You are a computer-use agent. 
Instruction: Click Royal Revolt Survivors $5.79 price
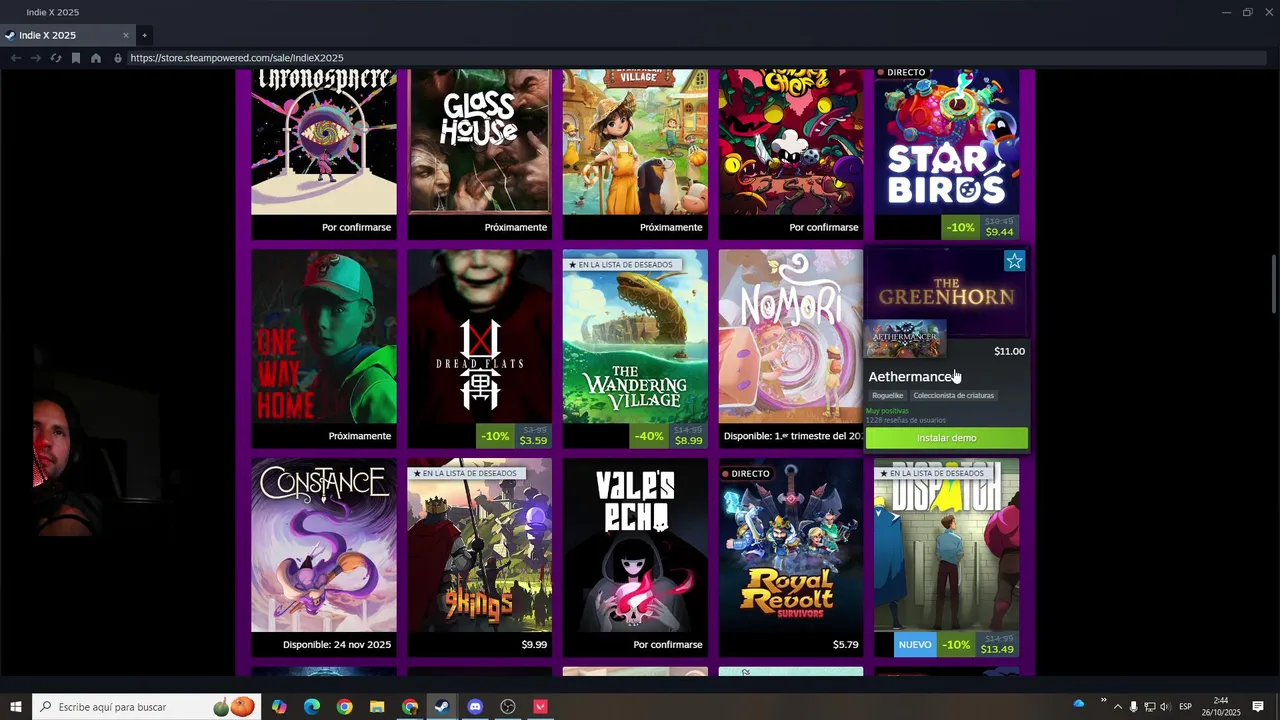[x=845, y=645]
